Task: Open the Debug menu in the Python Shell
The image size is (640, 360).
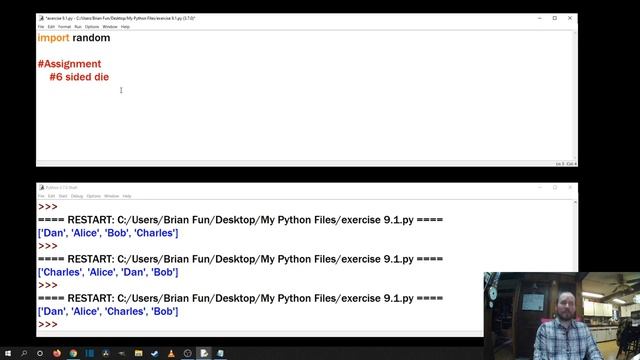Action: point(77,196)
